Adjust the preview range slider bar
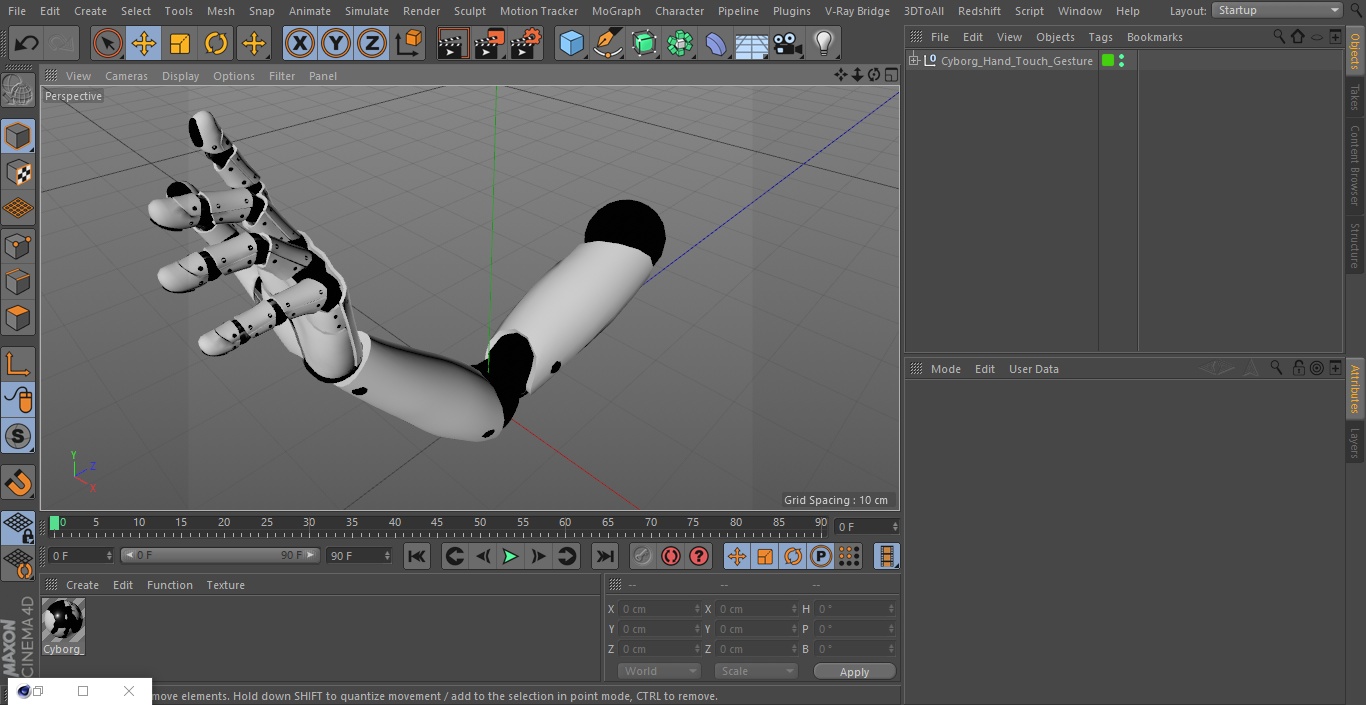The width and height of the screenshot is (1366, 705). [220, 555]
